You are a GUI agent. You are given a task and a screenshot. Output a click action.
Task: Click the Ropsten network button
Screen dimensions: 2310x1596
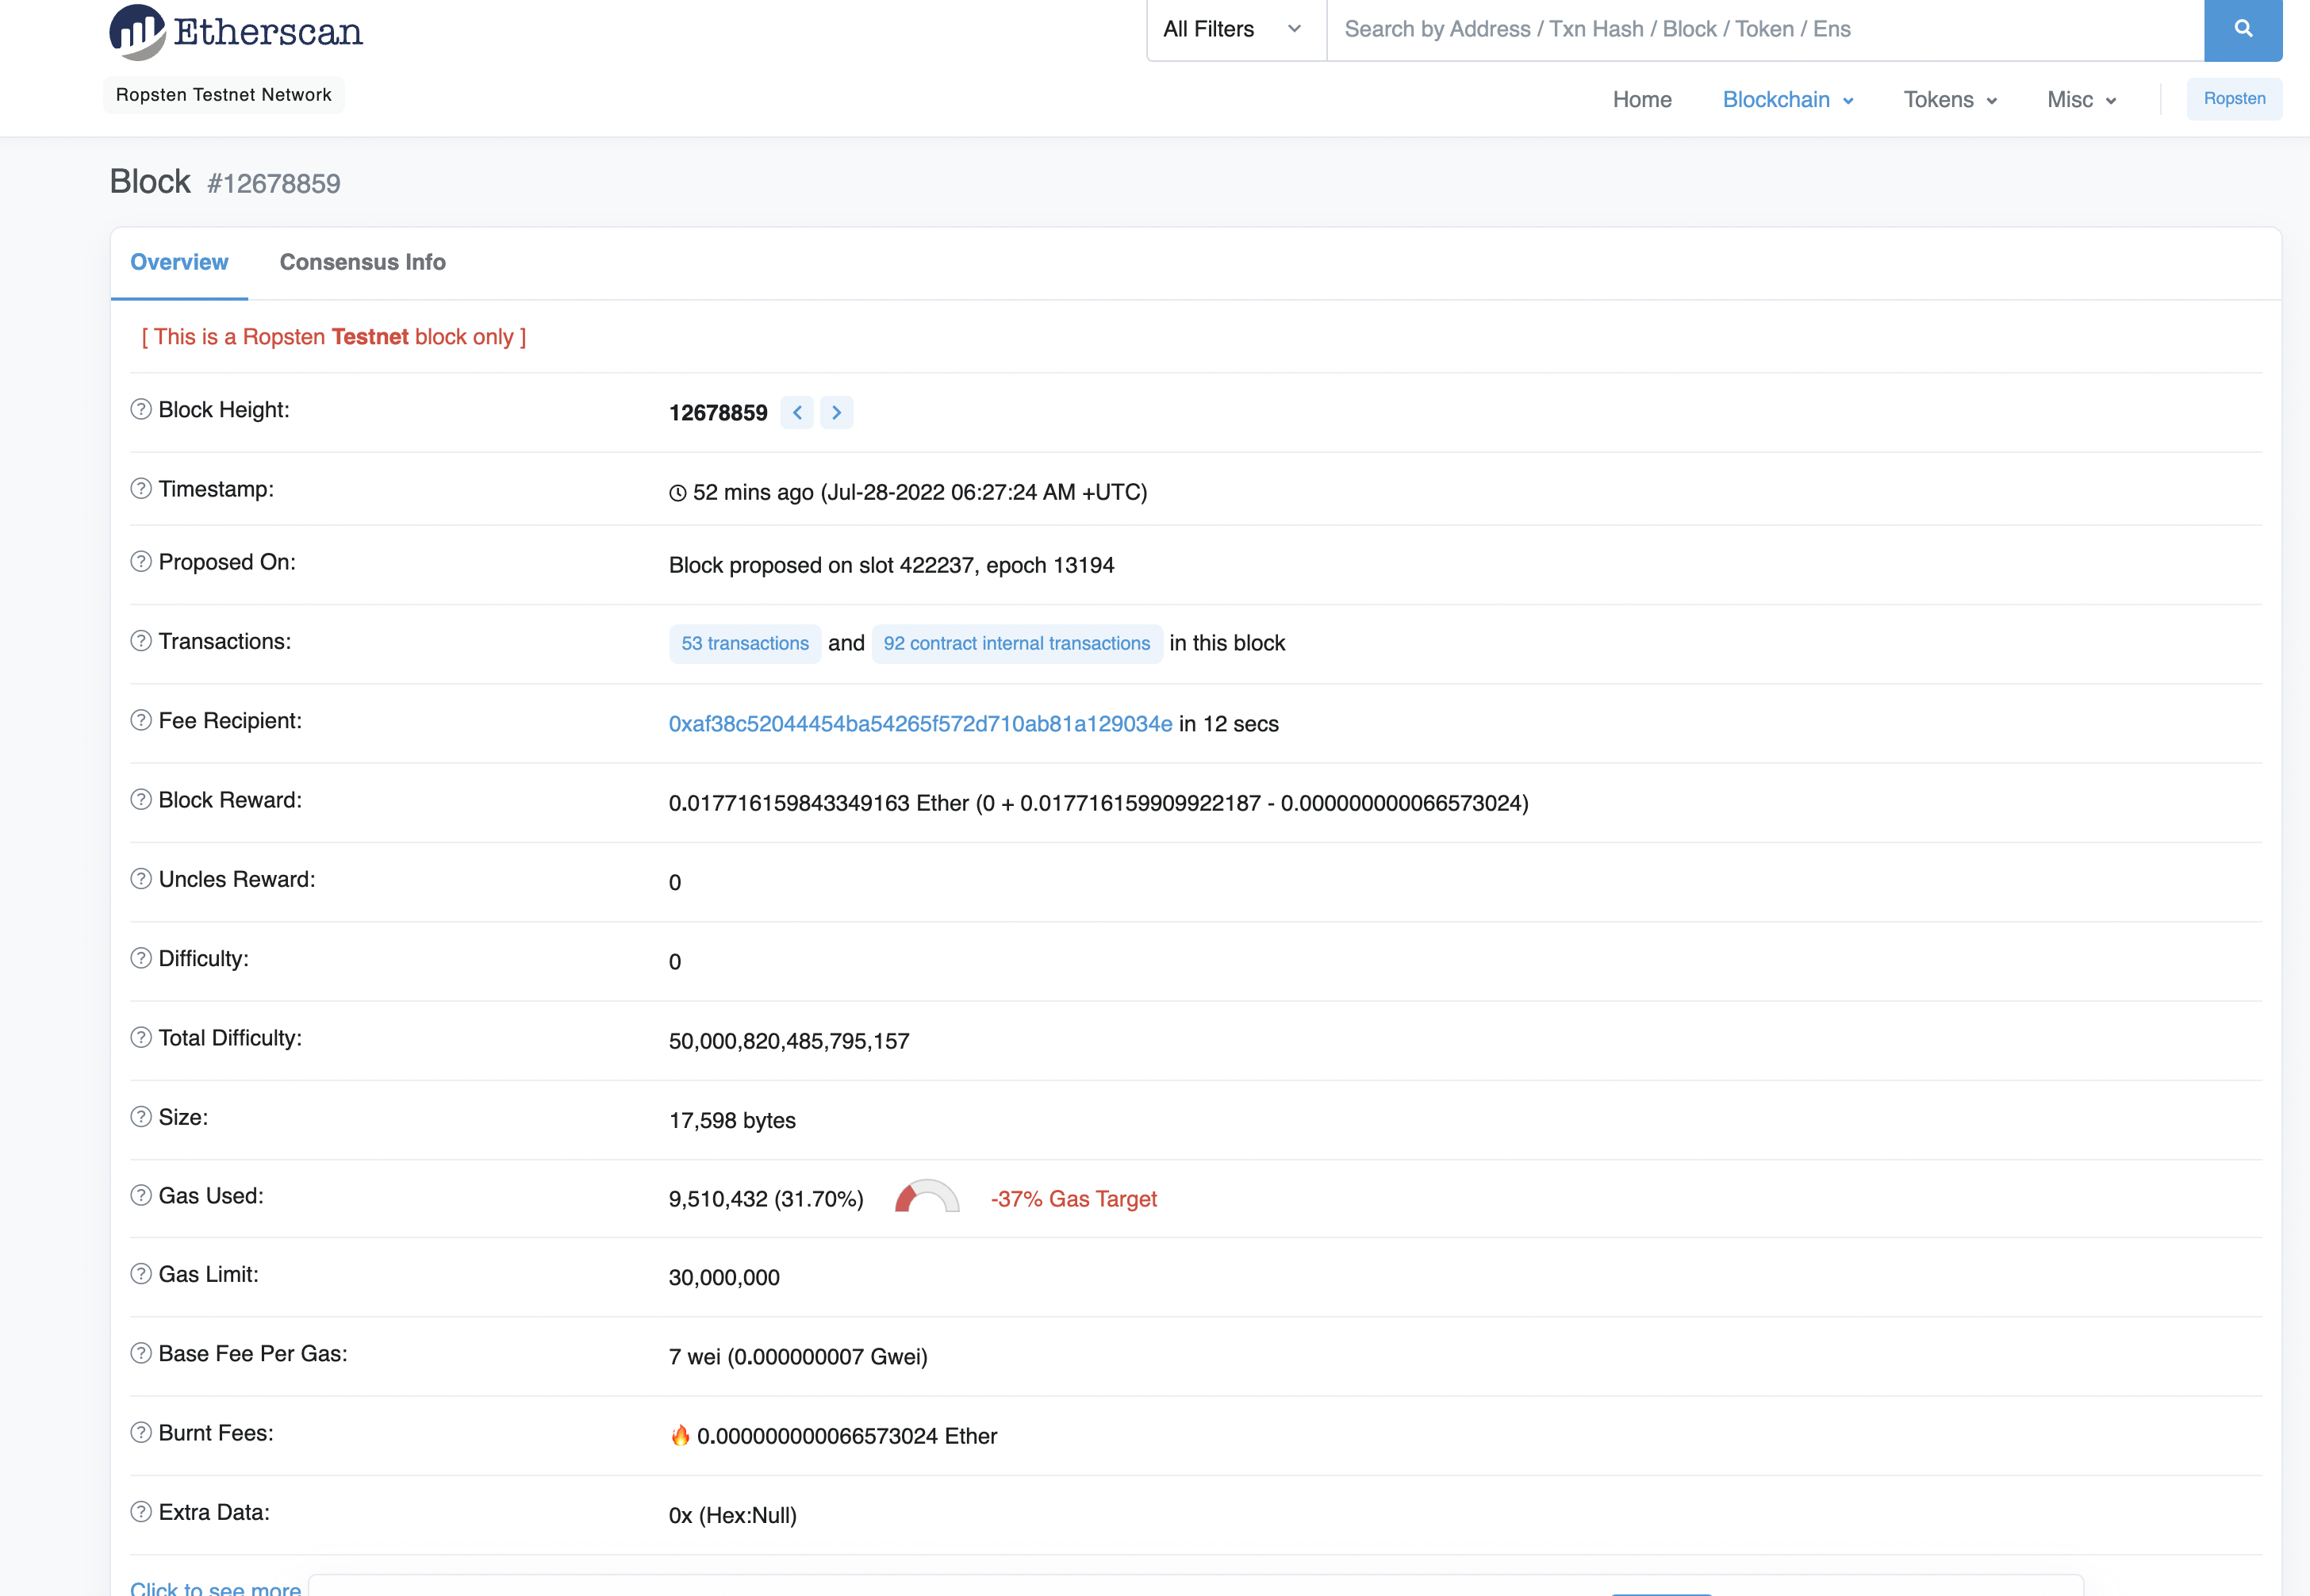tap(2234, 98)
